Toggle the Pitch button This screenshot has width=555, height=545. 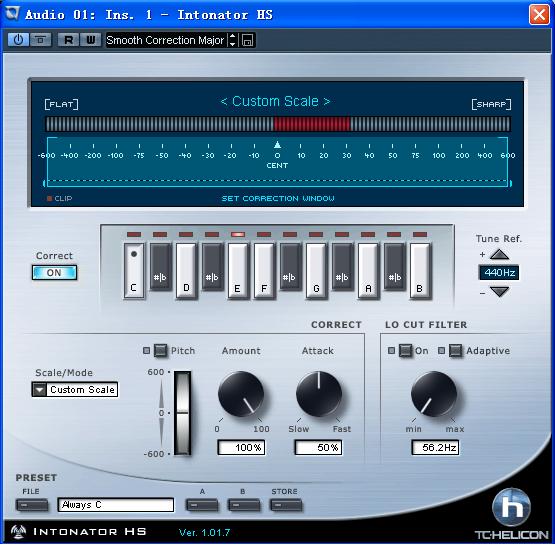[x=160, y=350]
